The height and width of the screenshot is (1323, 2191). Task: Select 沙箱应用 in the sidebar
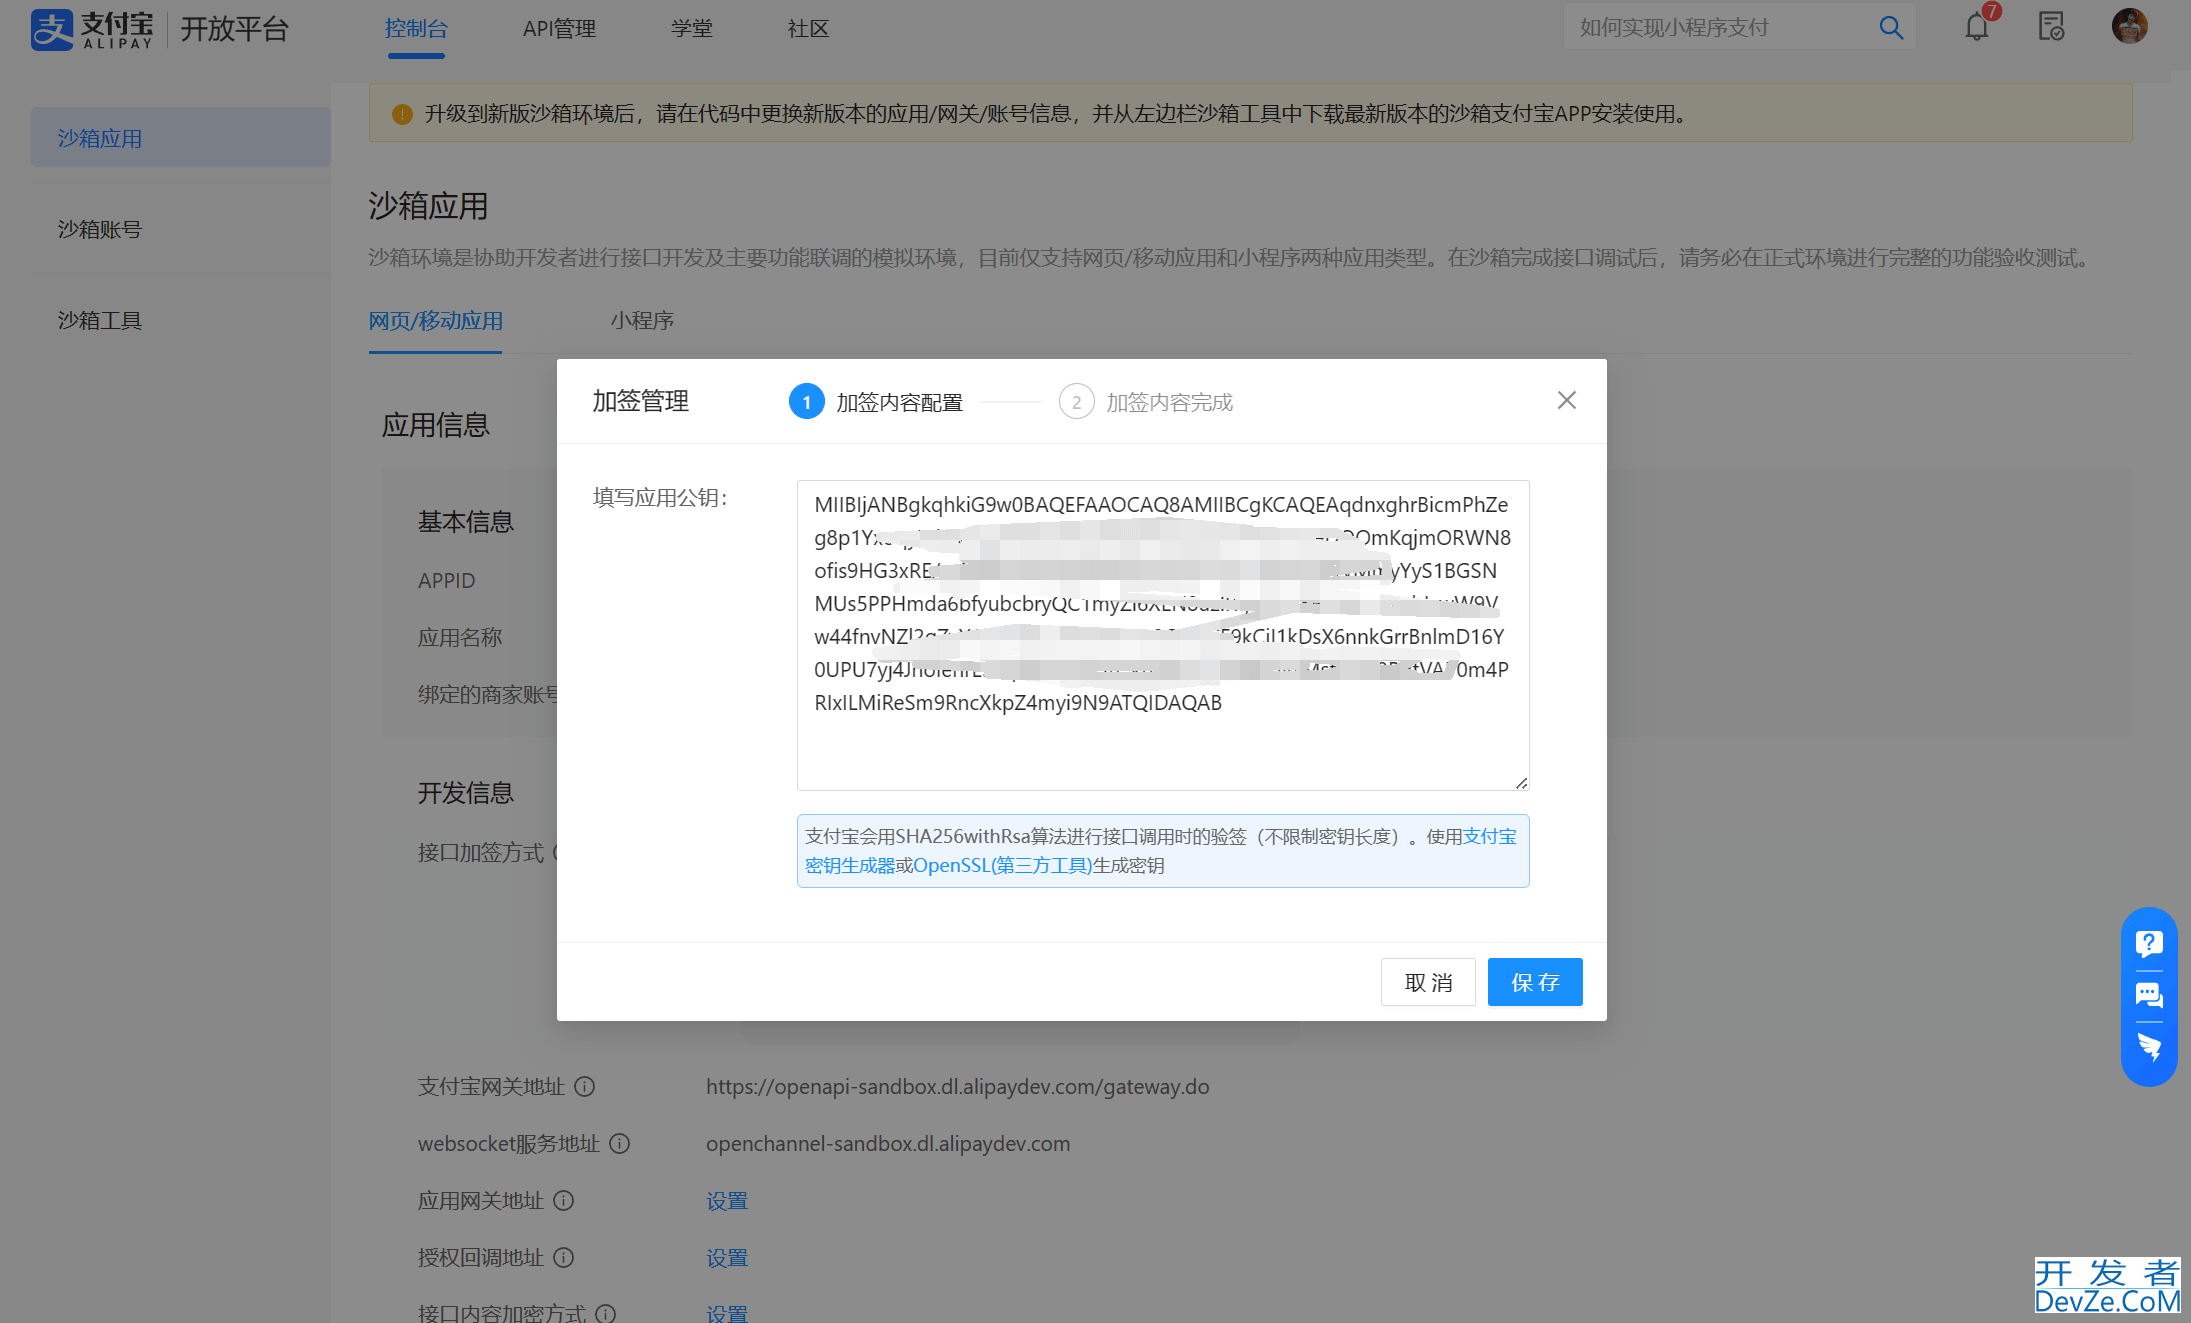pos(181,138)
